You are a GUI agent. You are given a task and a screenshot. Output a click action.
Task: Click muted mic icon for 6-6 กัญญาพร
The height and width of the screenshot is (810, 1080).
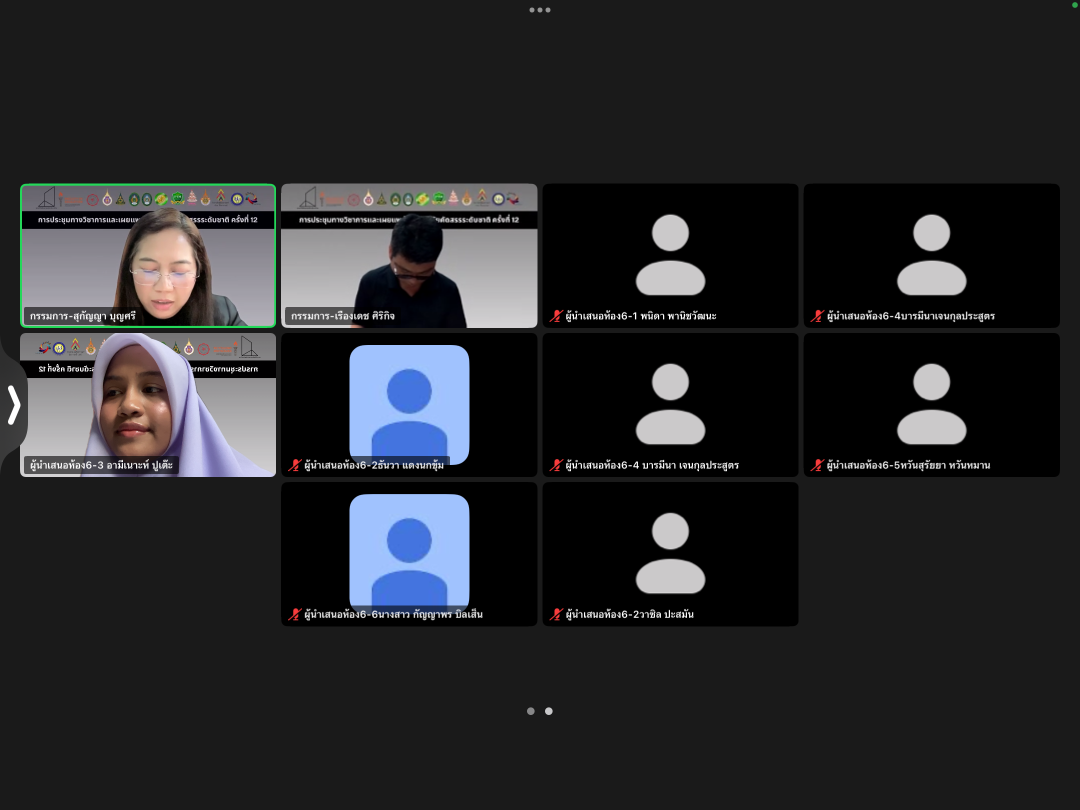295,614
